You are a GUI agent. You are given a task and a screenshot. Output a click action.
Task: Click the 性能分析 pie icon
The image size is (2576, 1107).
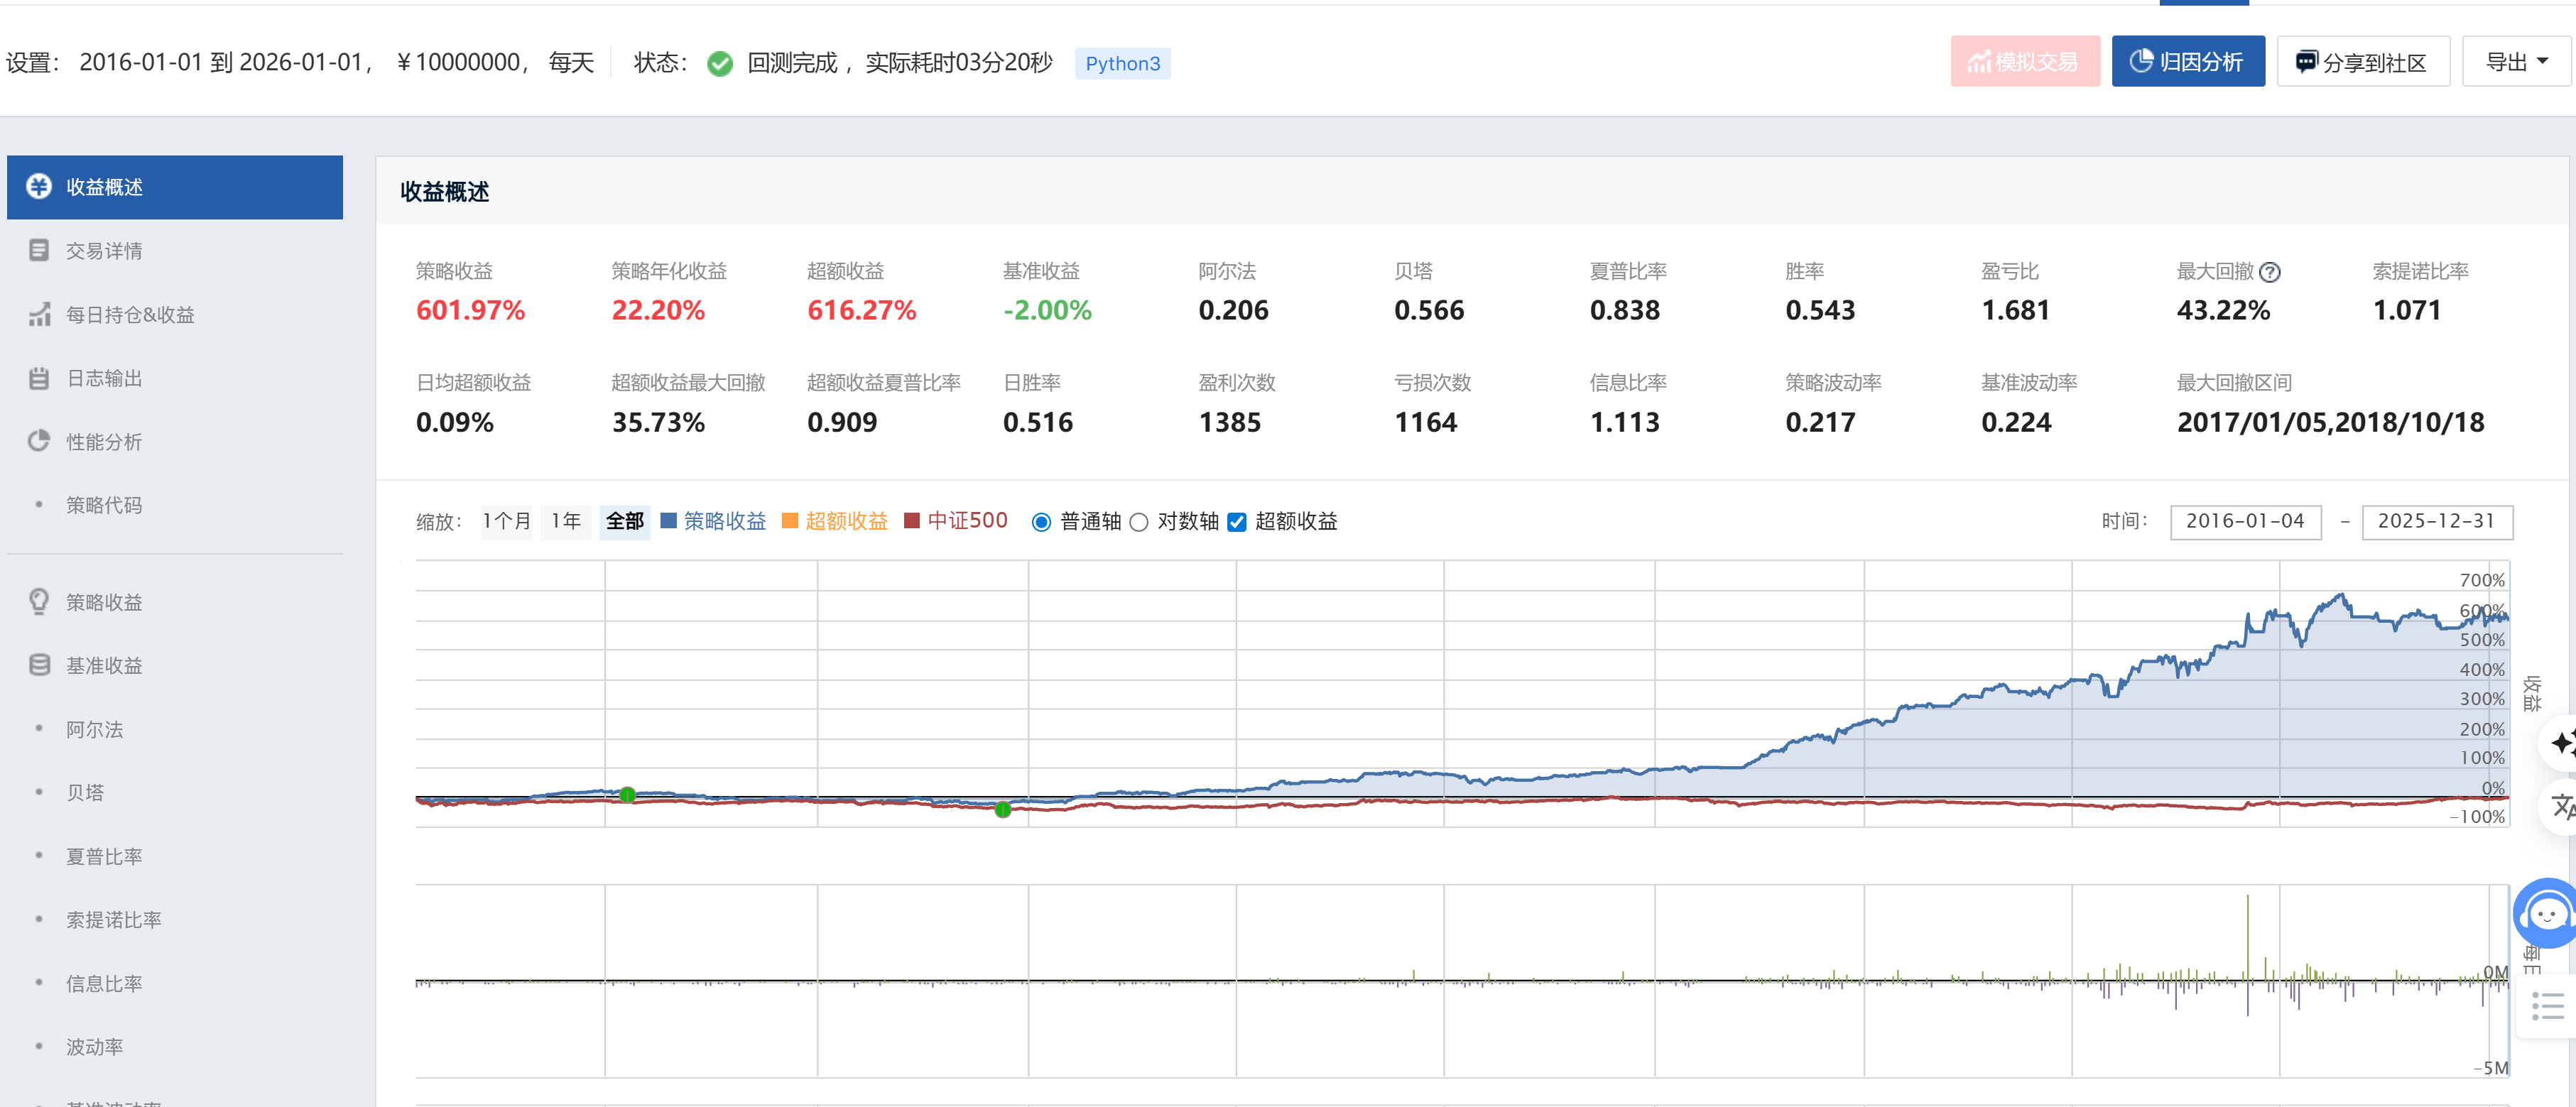pyautogui.click(x=39, y=441)
